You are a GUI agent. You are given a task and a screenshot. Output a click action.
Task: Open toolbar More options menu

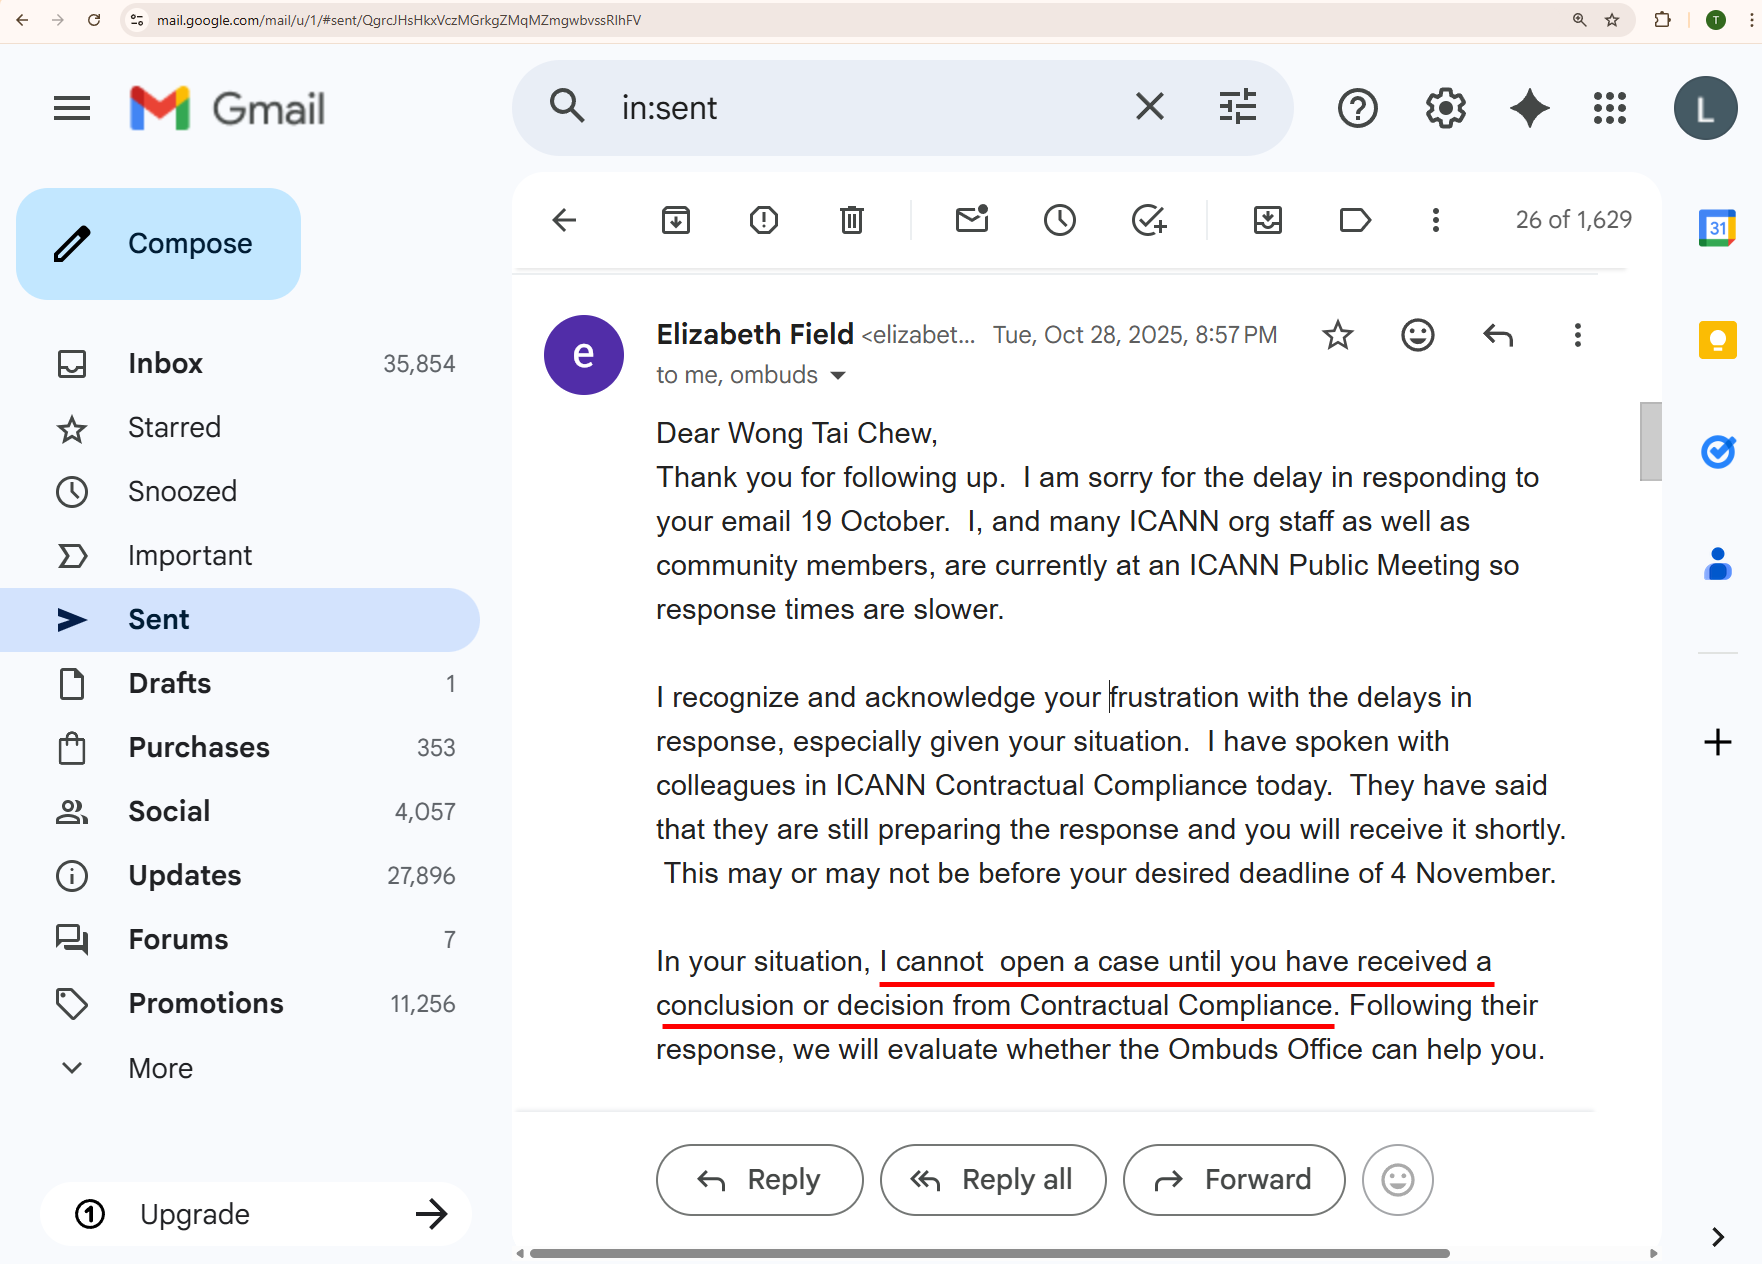[1436, 220]
